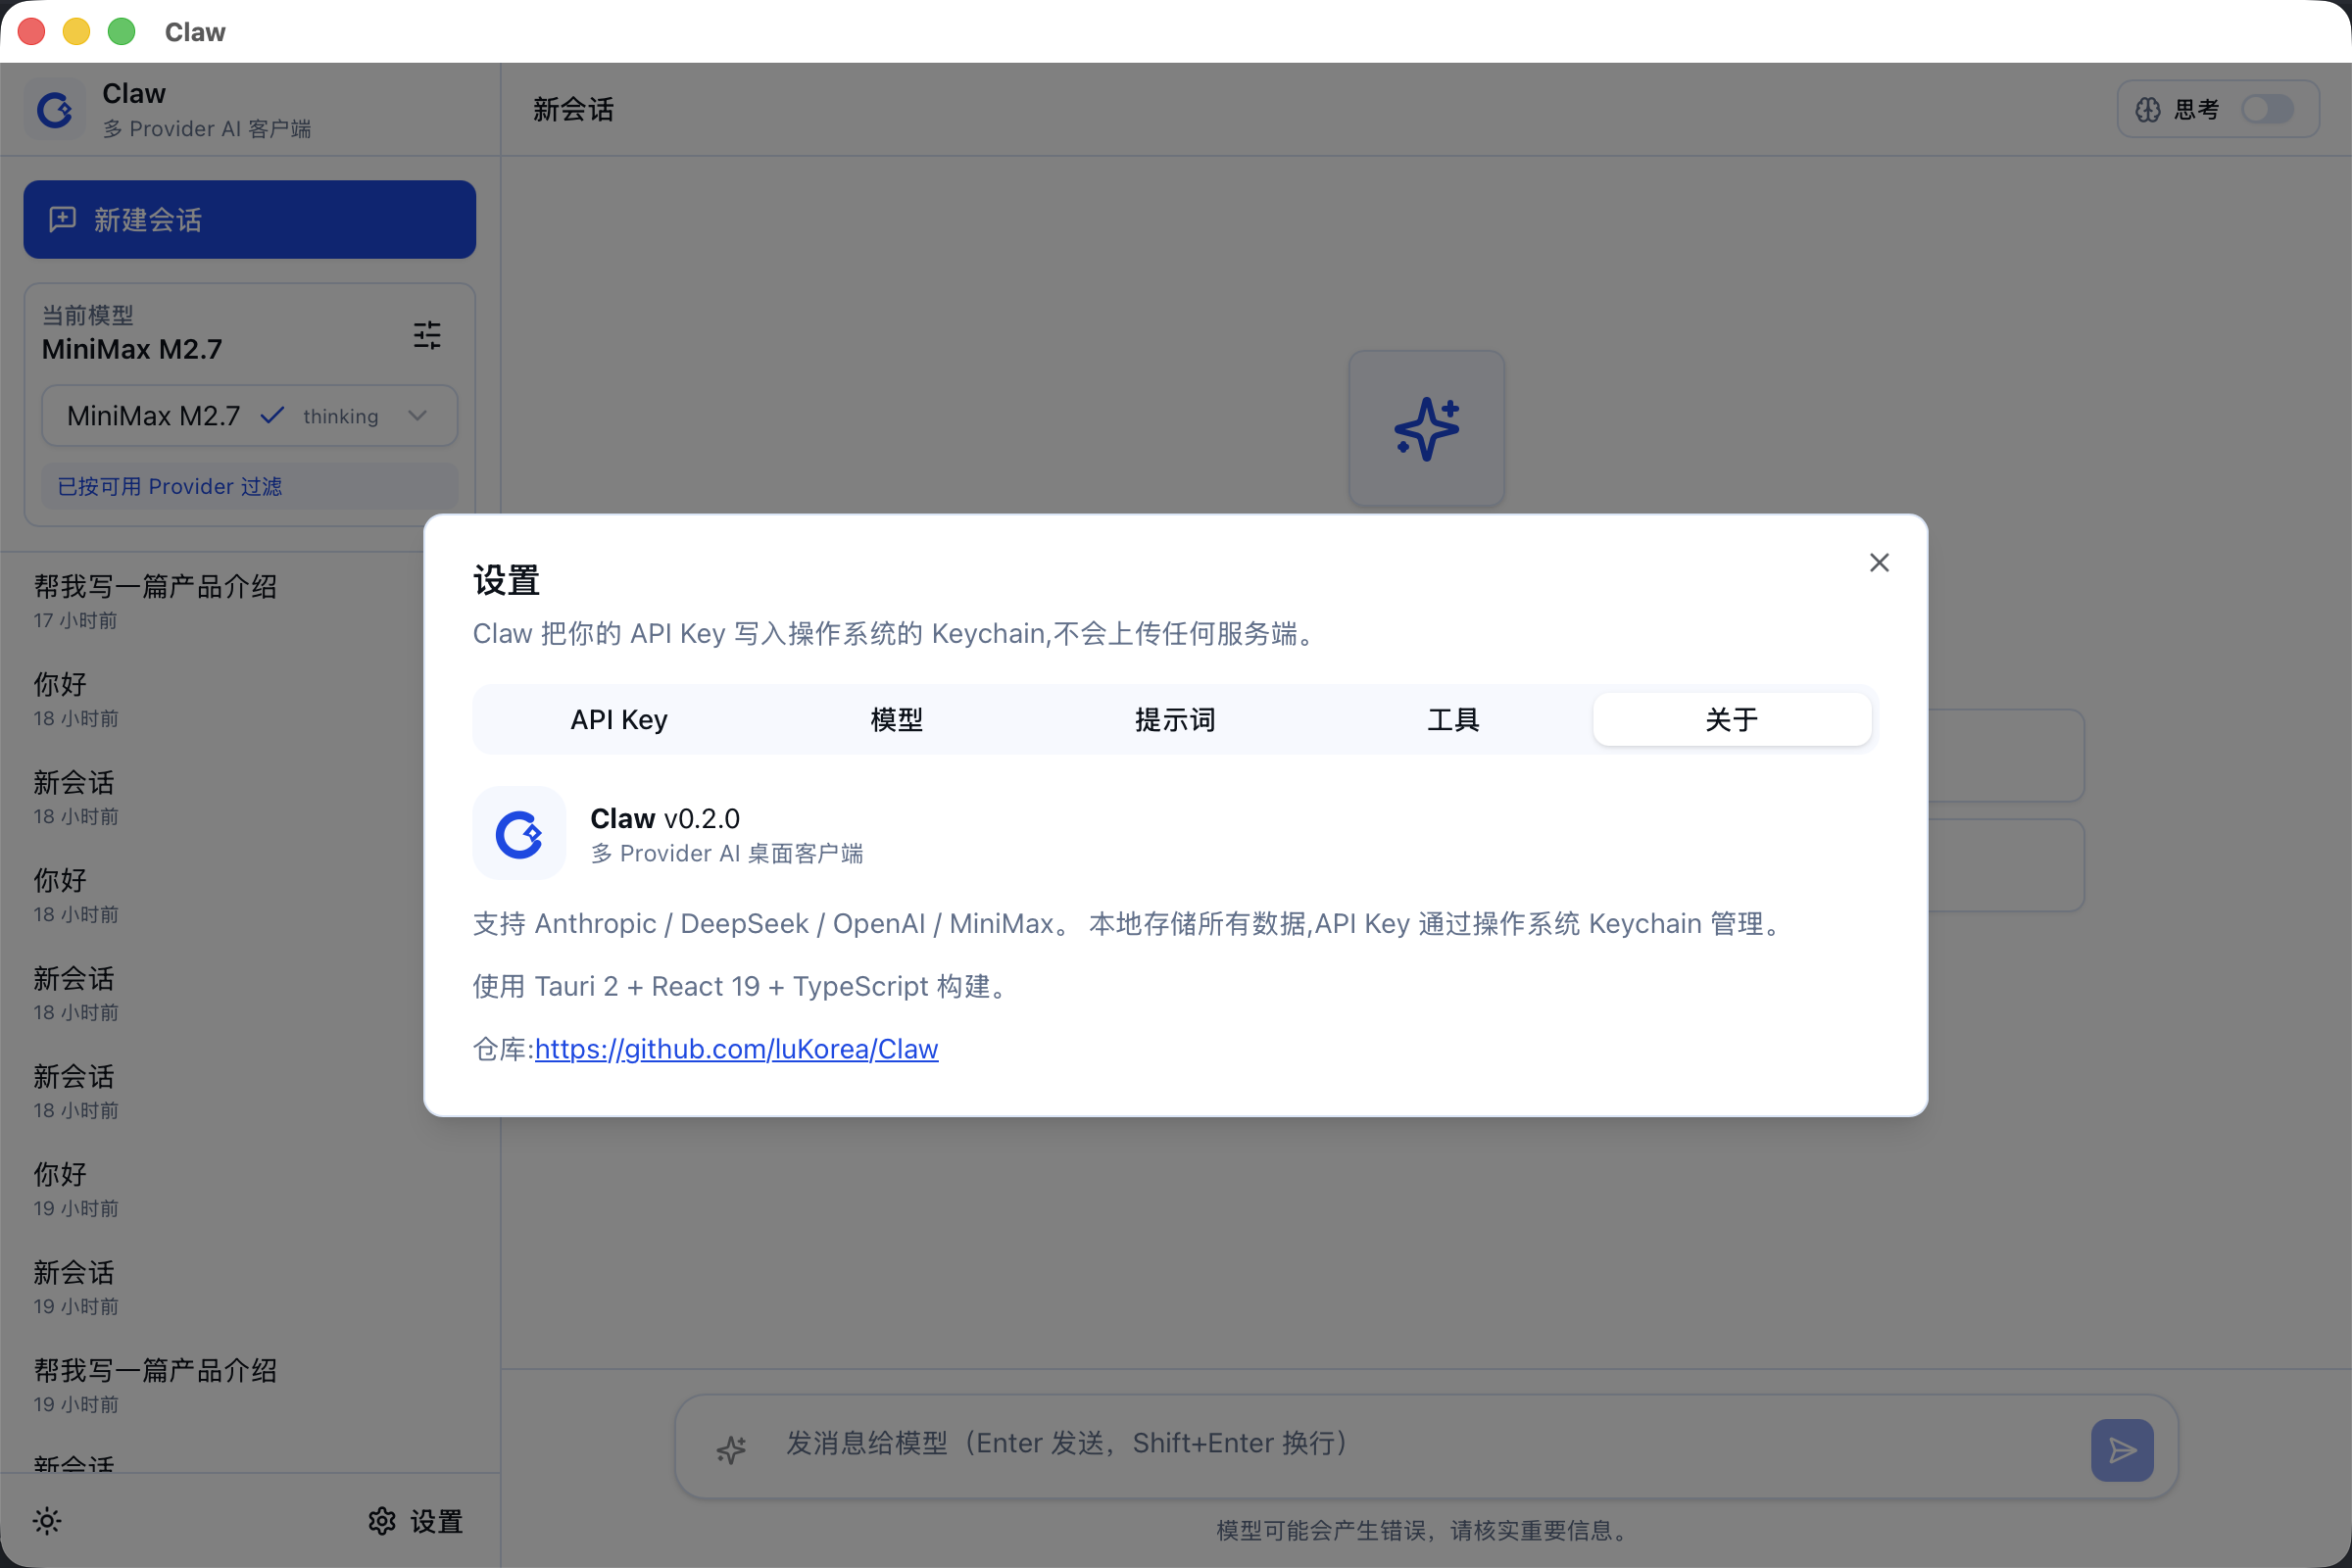Go to the 工具 tab
The height and width of the screenshot is (1568, 2352).
tap(1453, 719)
